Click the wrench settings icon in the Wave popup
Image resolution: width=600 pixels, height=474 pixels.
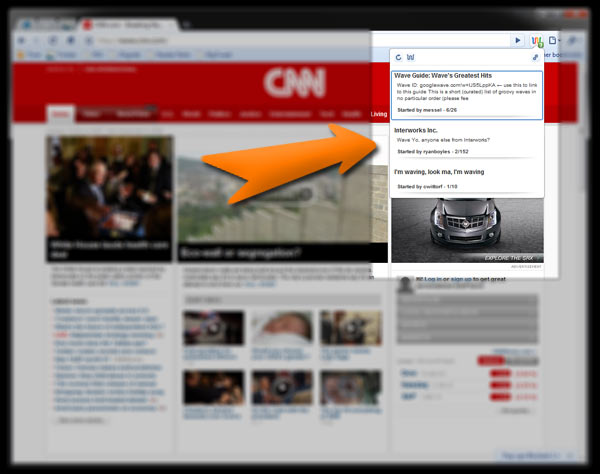pyautogui.click(x=535, y=58)
